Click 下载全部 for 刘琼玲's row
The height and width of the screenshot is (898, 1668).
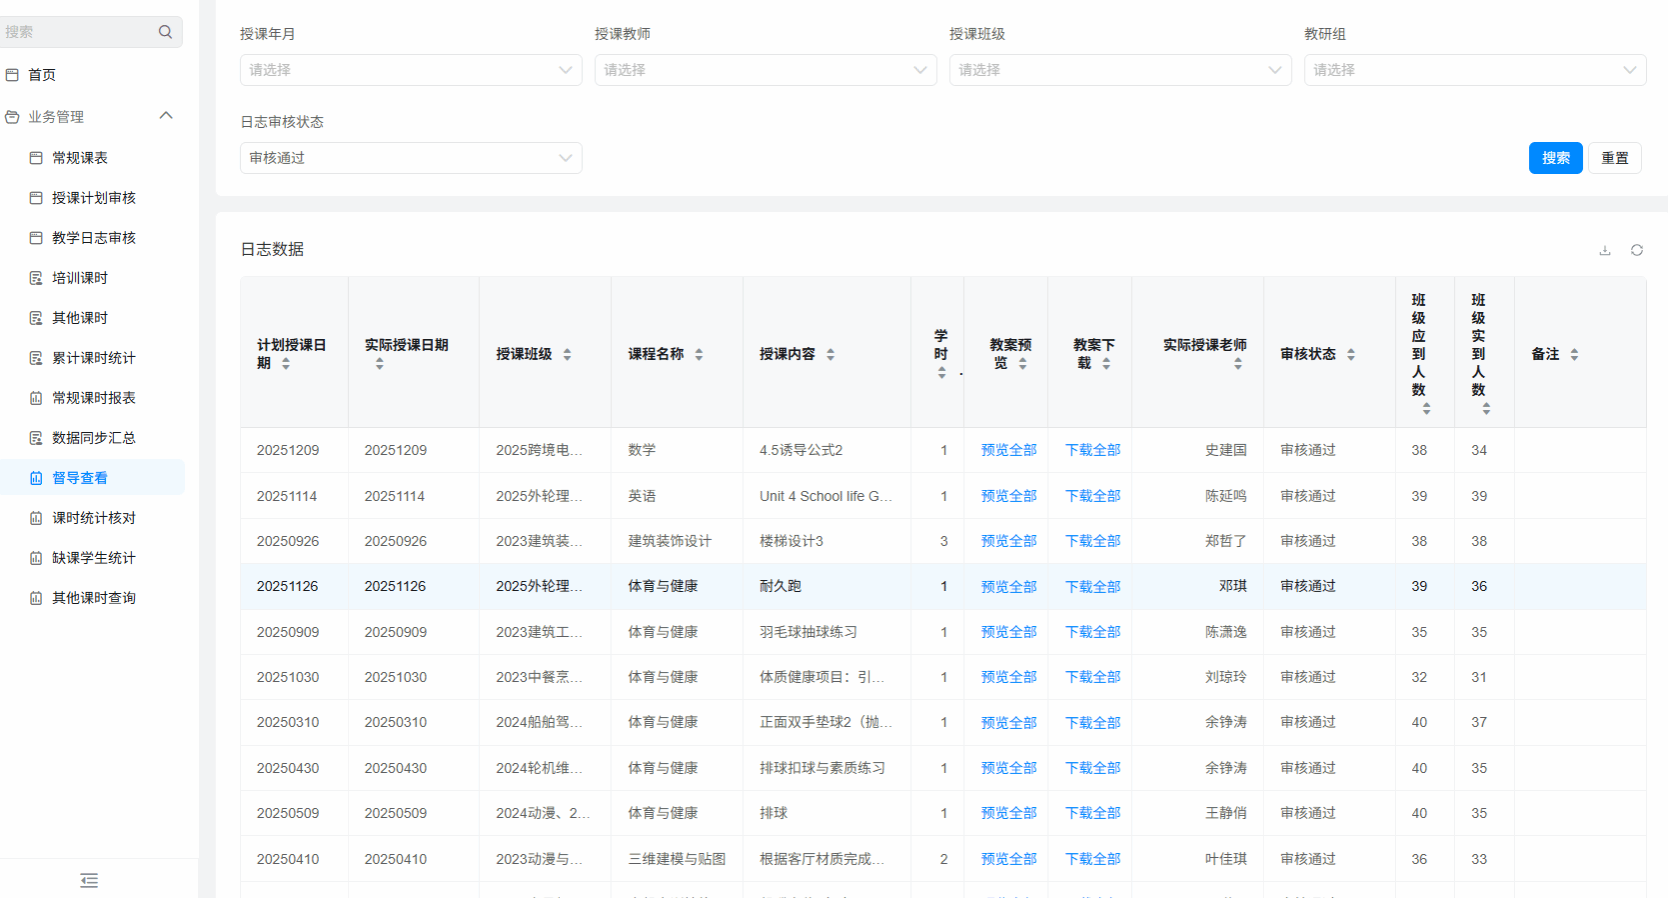[1093, 677]
